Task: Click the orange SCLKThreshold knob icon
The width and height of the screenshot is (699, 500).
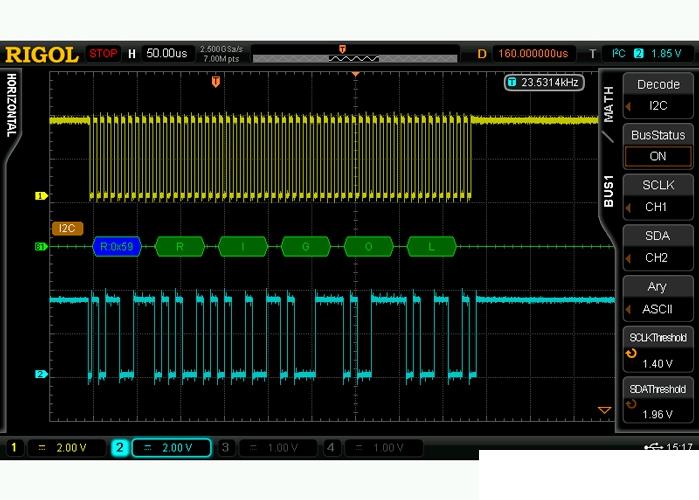Action: point(631,355)
